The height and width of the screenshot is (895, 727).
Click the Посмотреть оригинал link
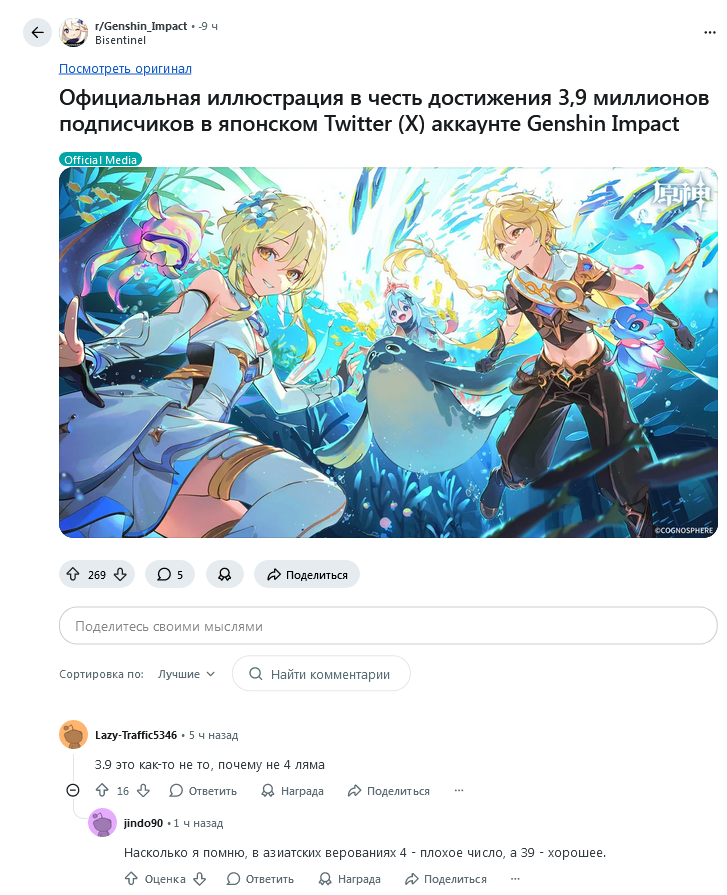click(126, 68)
